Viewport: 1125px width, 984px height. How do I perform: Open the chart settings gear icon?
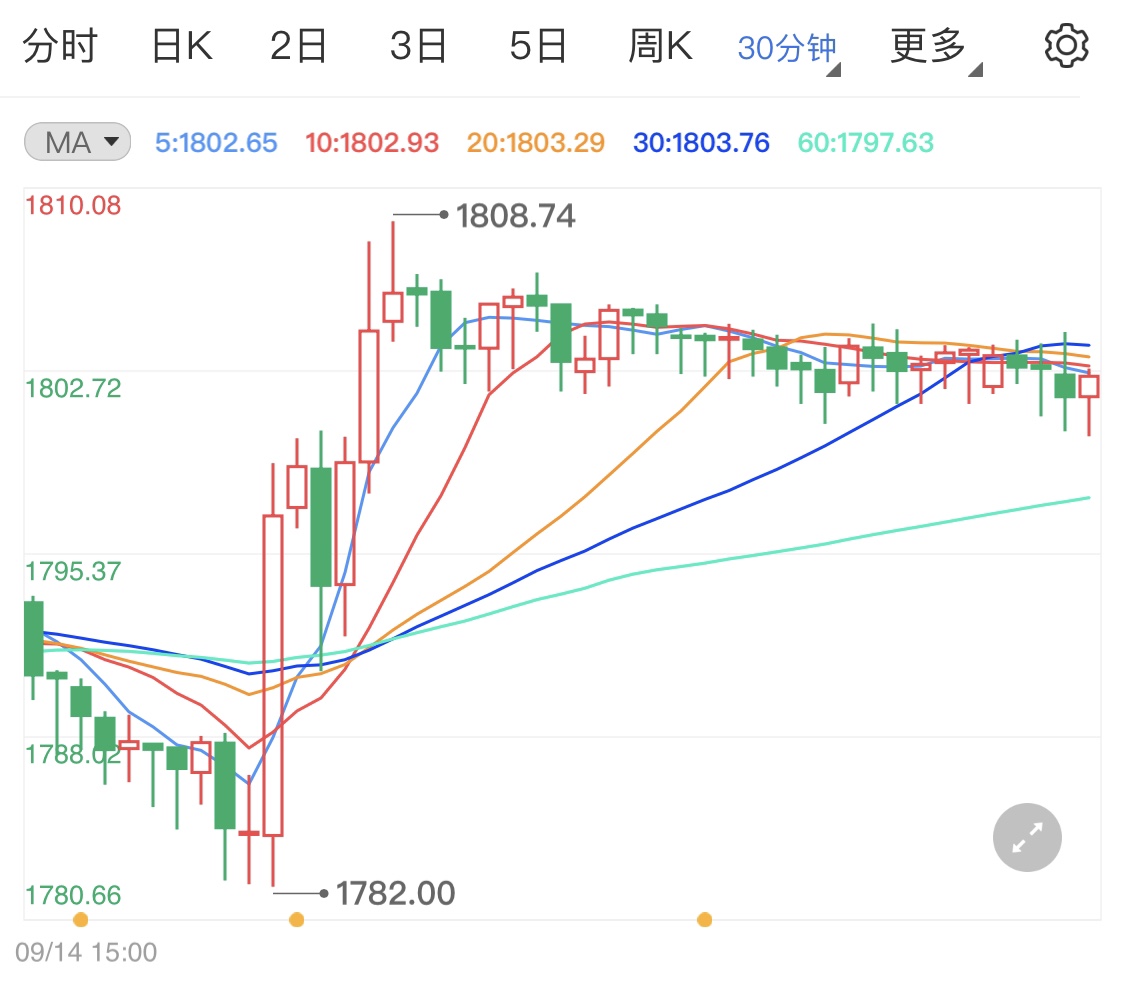(1066, 44)
